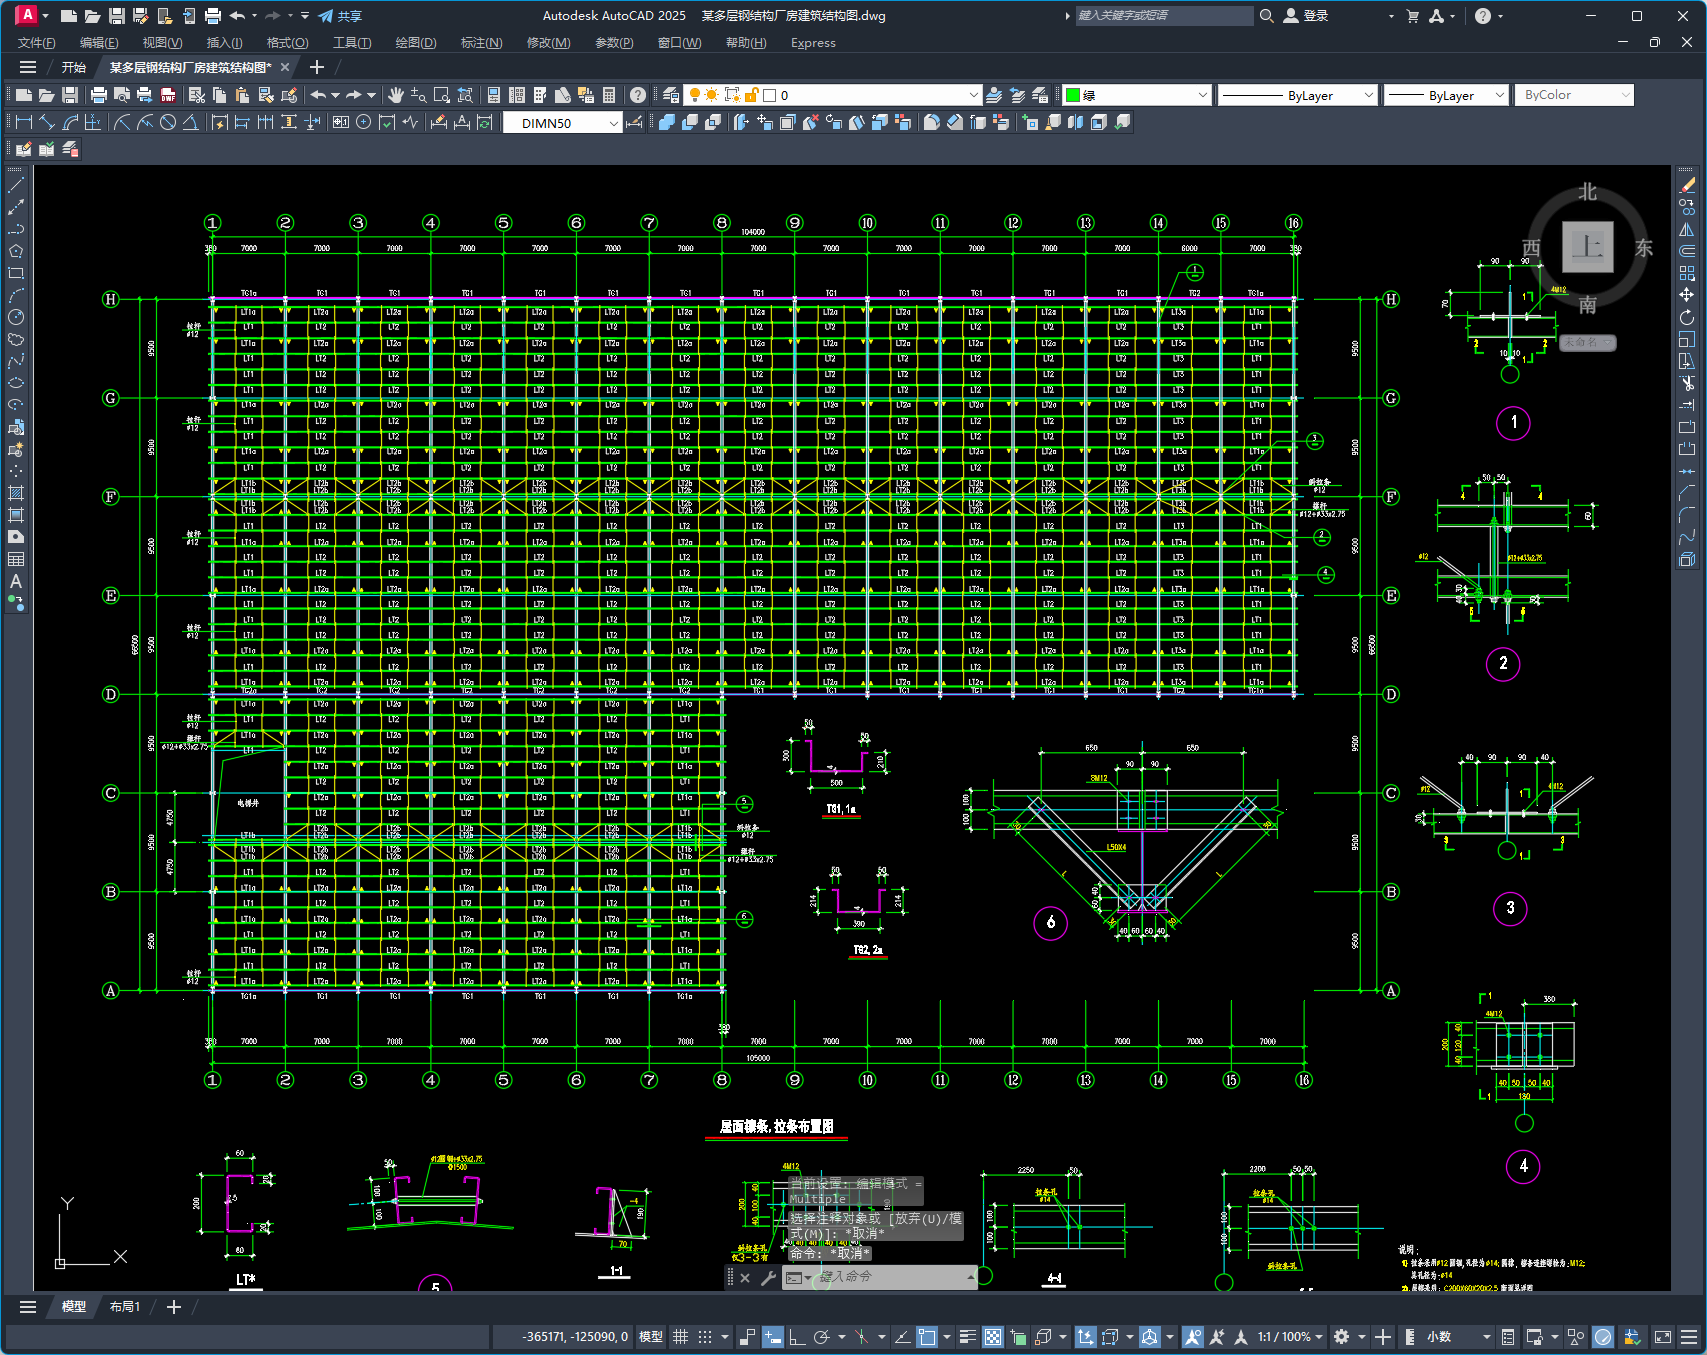This screenshot has width=1707, height=1355.
Task: Toggle lineweight display in status bar
Action: pyautogui.click(x=967, y=1337)
